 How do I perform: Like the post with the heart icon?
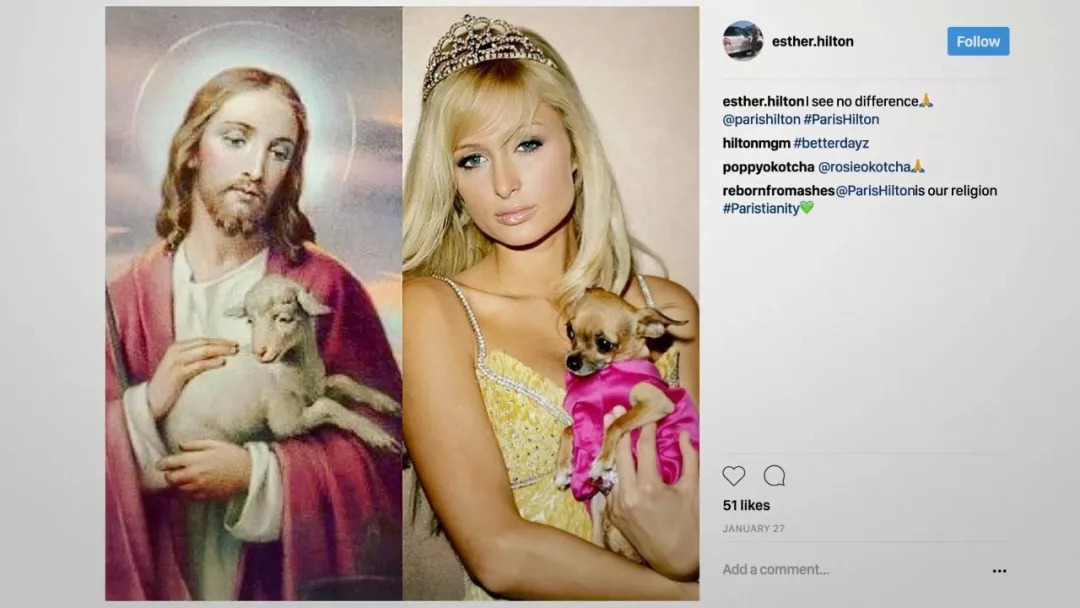pyautogui.click(x=734, y=476)
